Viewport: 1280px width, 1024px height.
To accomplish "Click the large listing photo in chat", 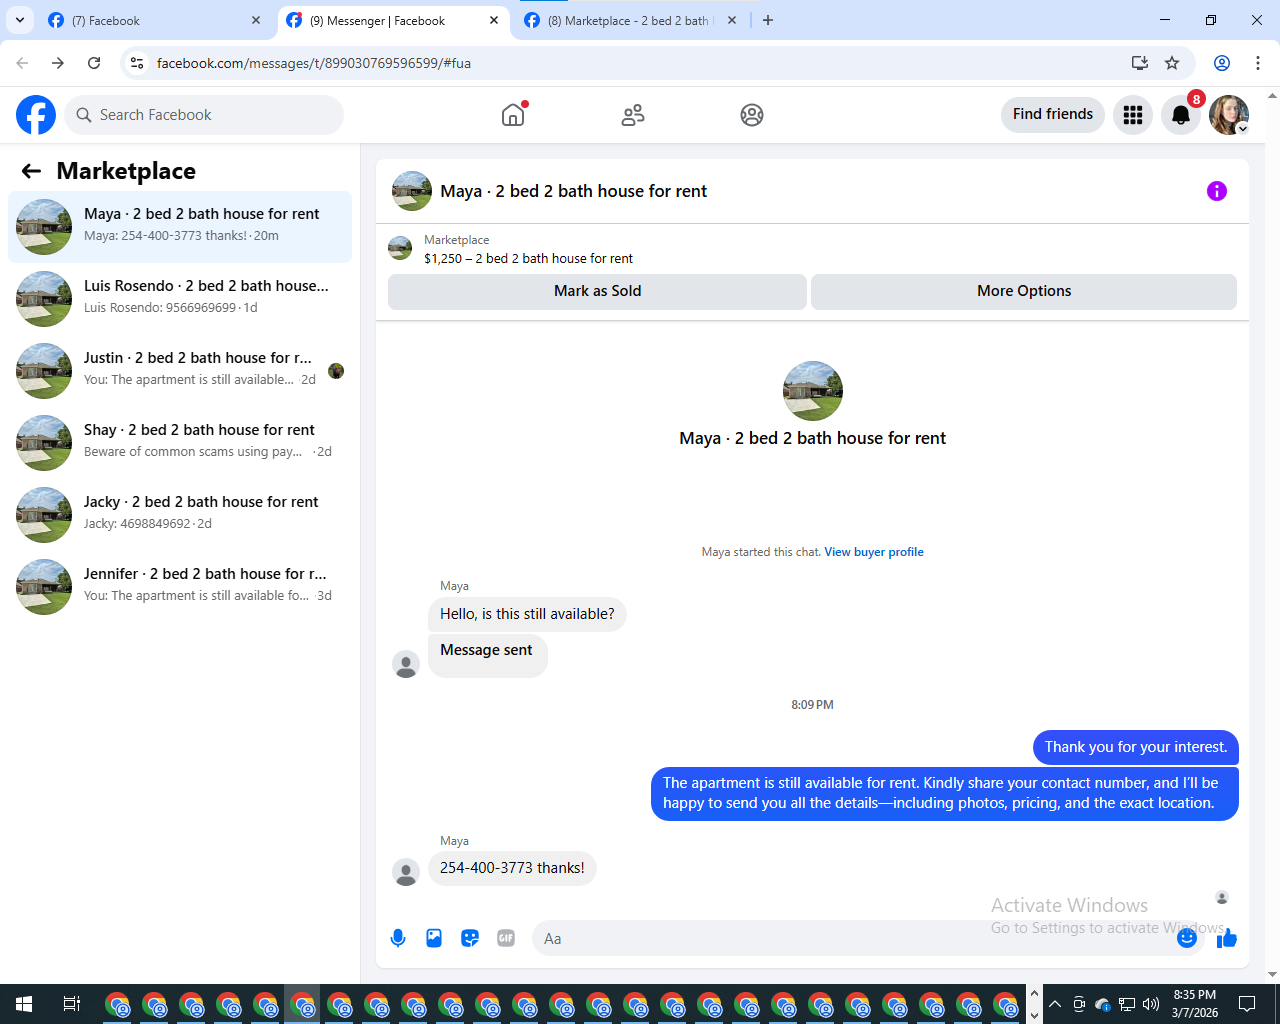I will pyautogui.click(x=813, y=391).
